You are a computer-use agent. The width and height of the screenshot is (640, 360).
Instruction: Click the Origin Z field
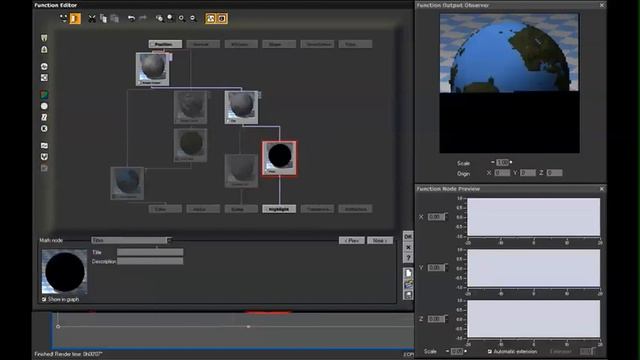(x=554, y=173)
